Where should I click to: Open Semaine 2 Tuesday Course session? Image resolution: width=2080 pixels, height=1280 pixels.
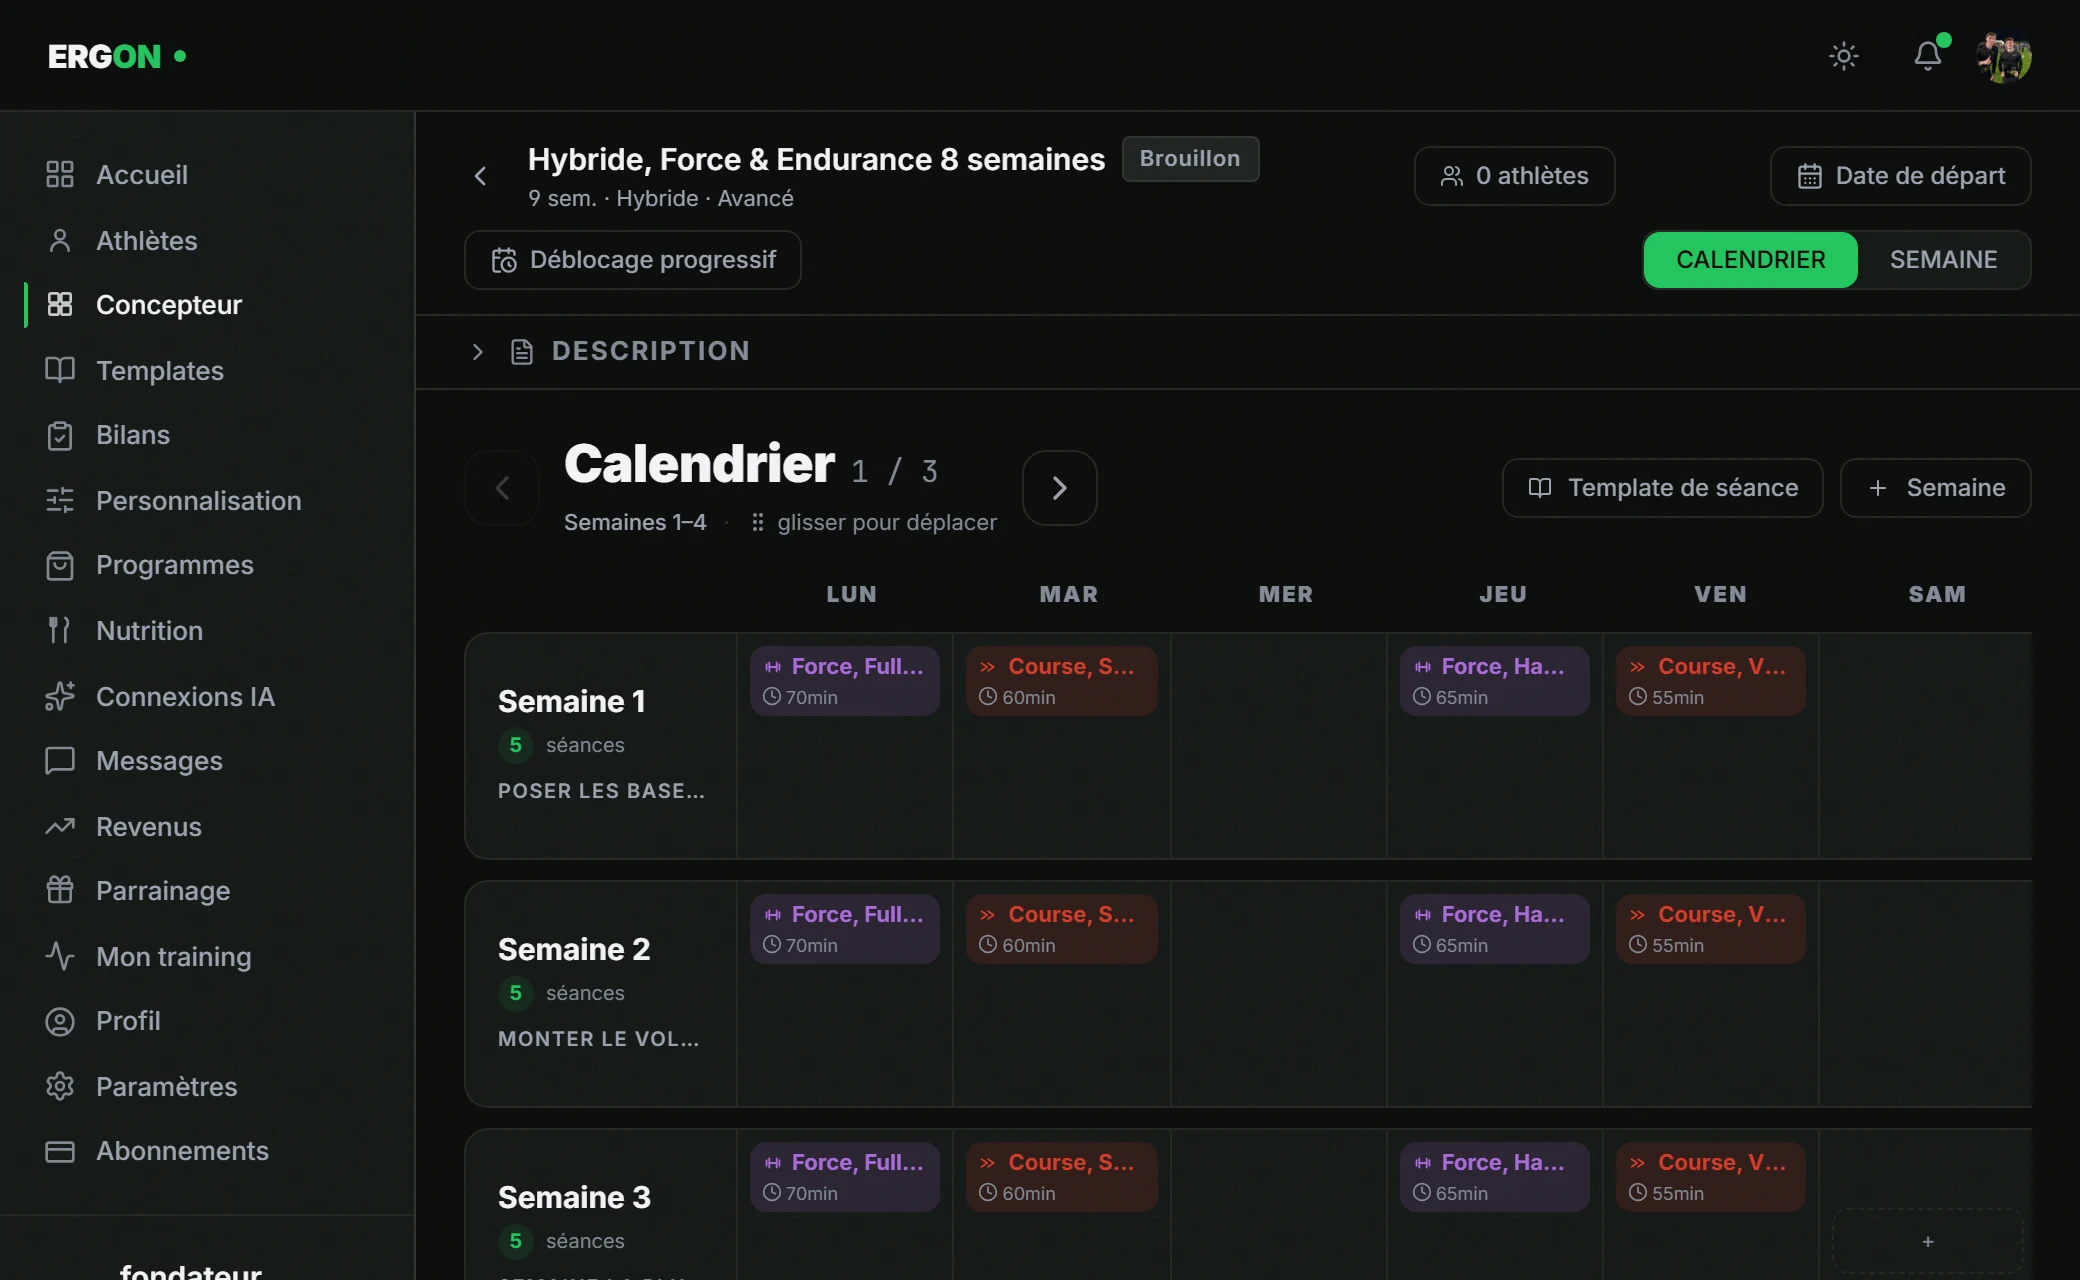tap(1062, 929)
